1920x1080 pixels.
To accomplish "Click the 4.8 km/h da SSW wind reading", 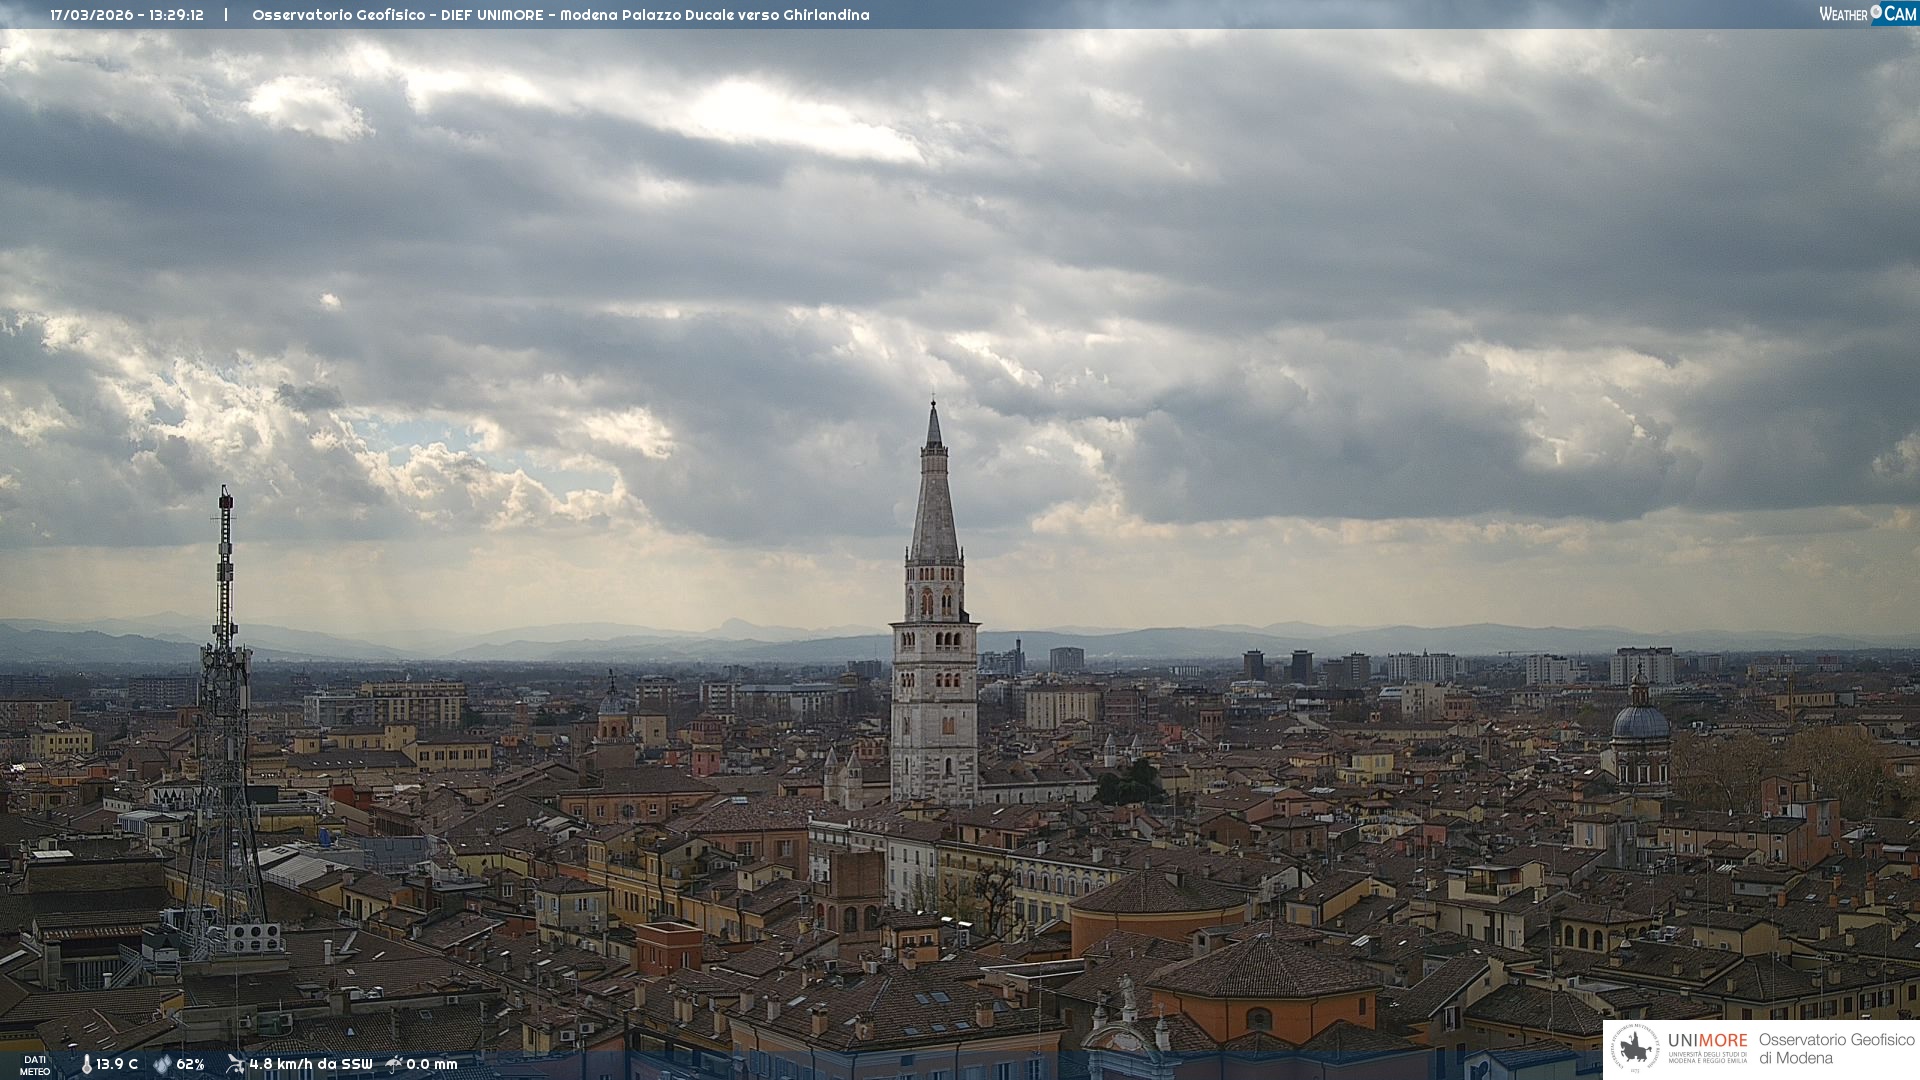I will coord(310,1064).
